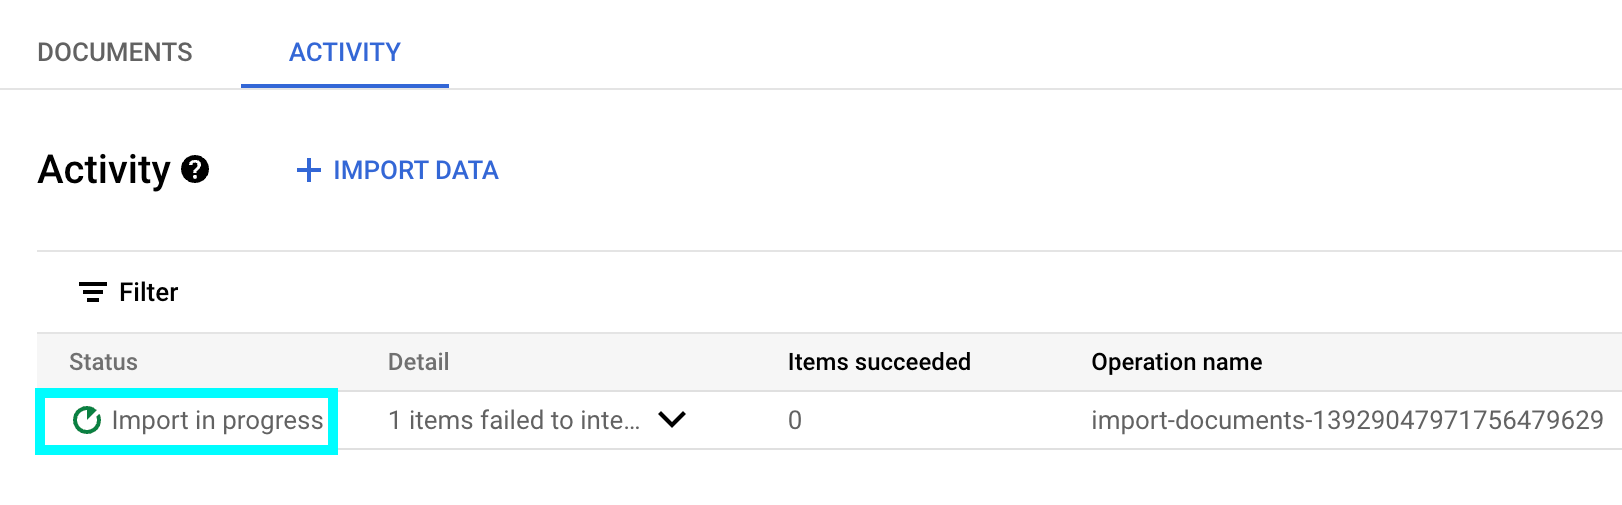Click the plus icon before Import Data
Image resolution: width=1622 pixels, height=505 pixels.
[x=309, y=170]
